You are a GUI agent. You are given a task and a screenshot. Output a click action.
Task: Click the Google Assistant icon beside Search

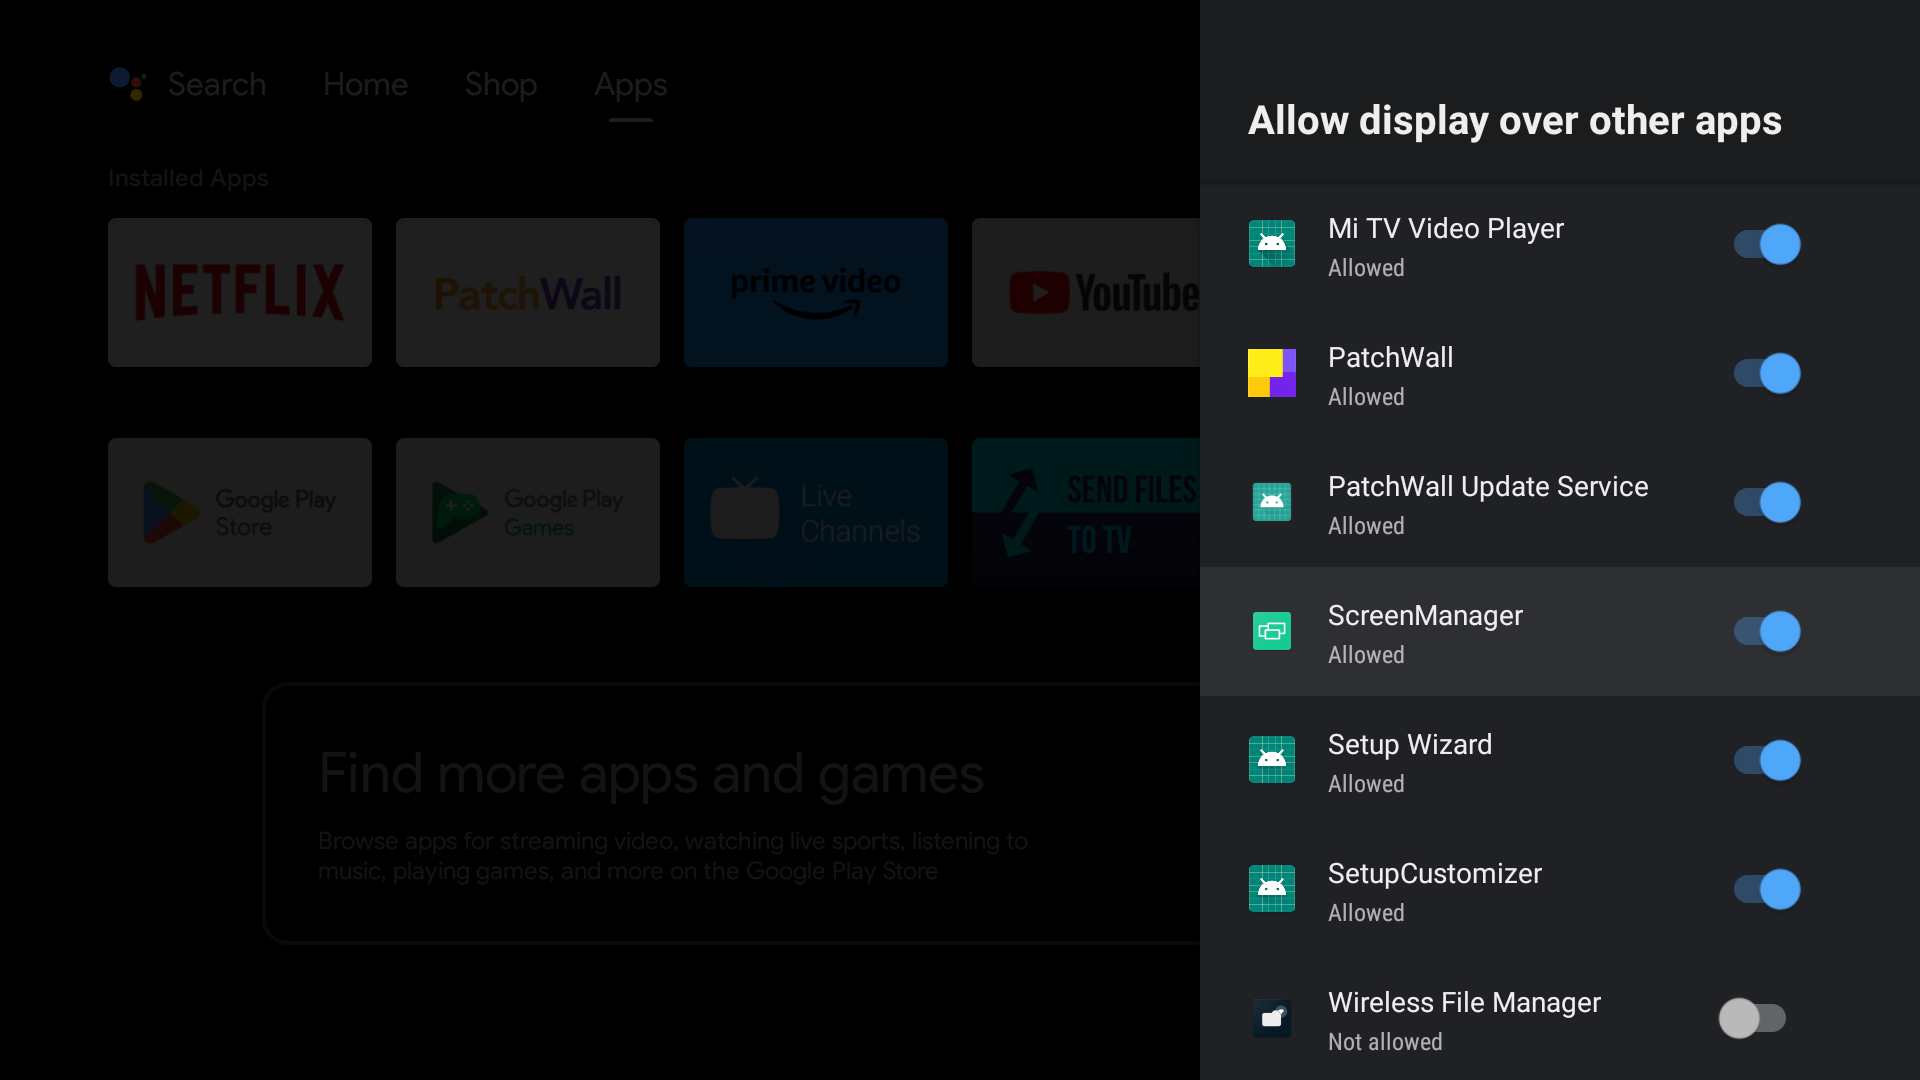coord(128,84)
